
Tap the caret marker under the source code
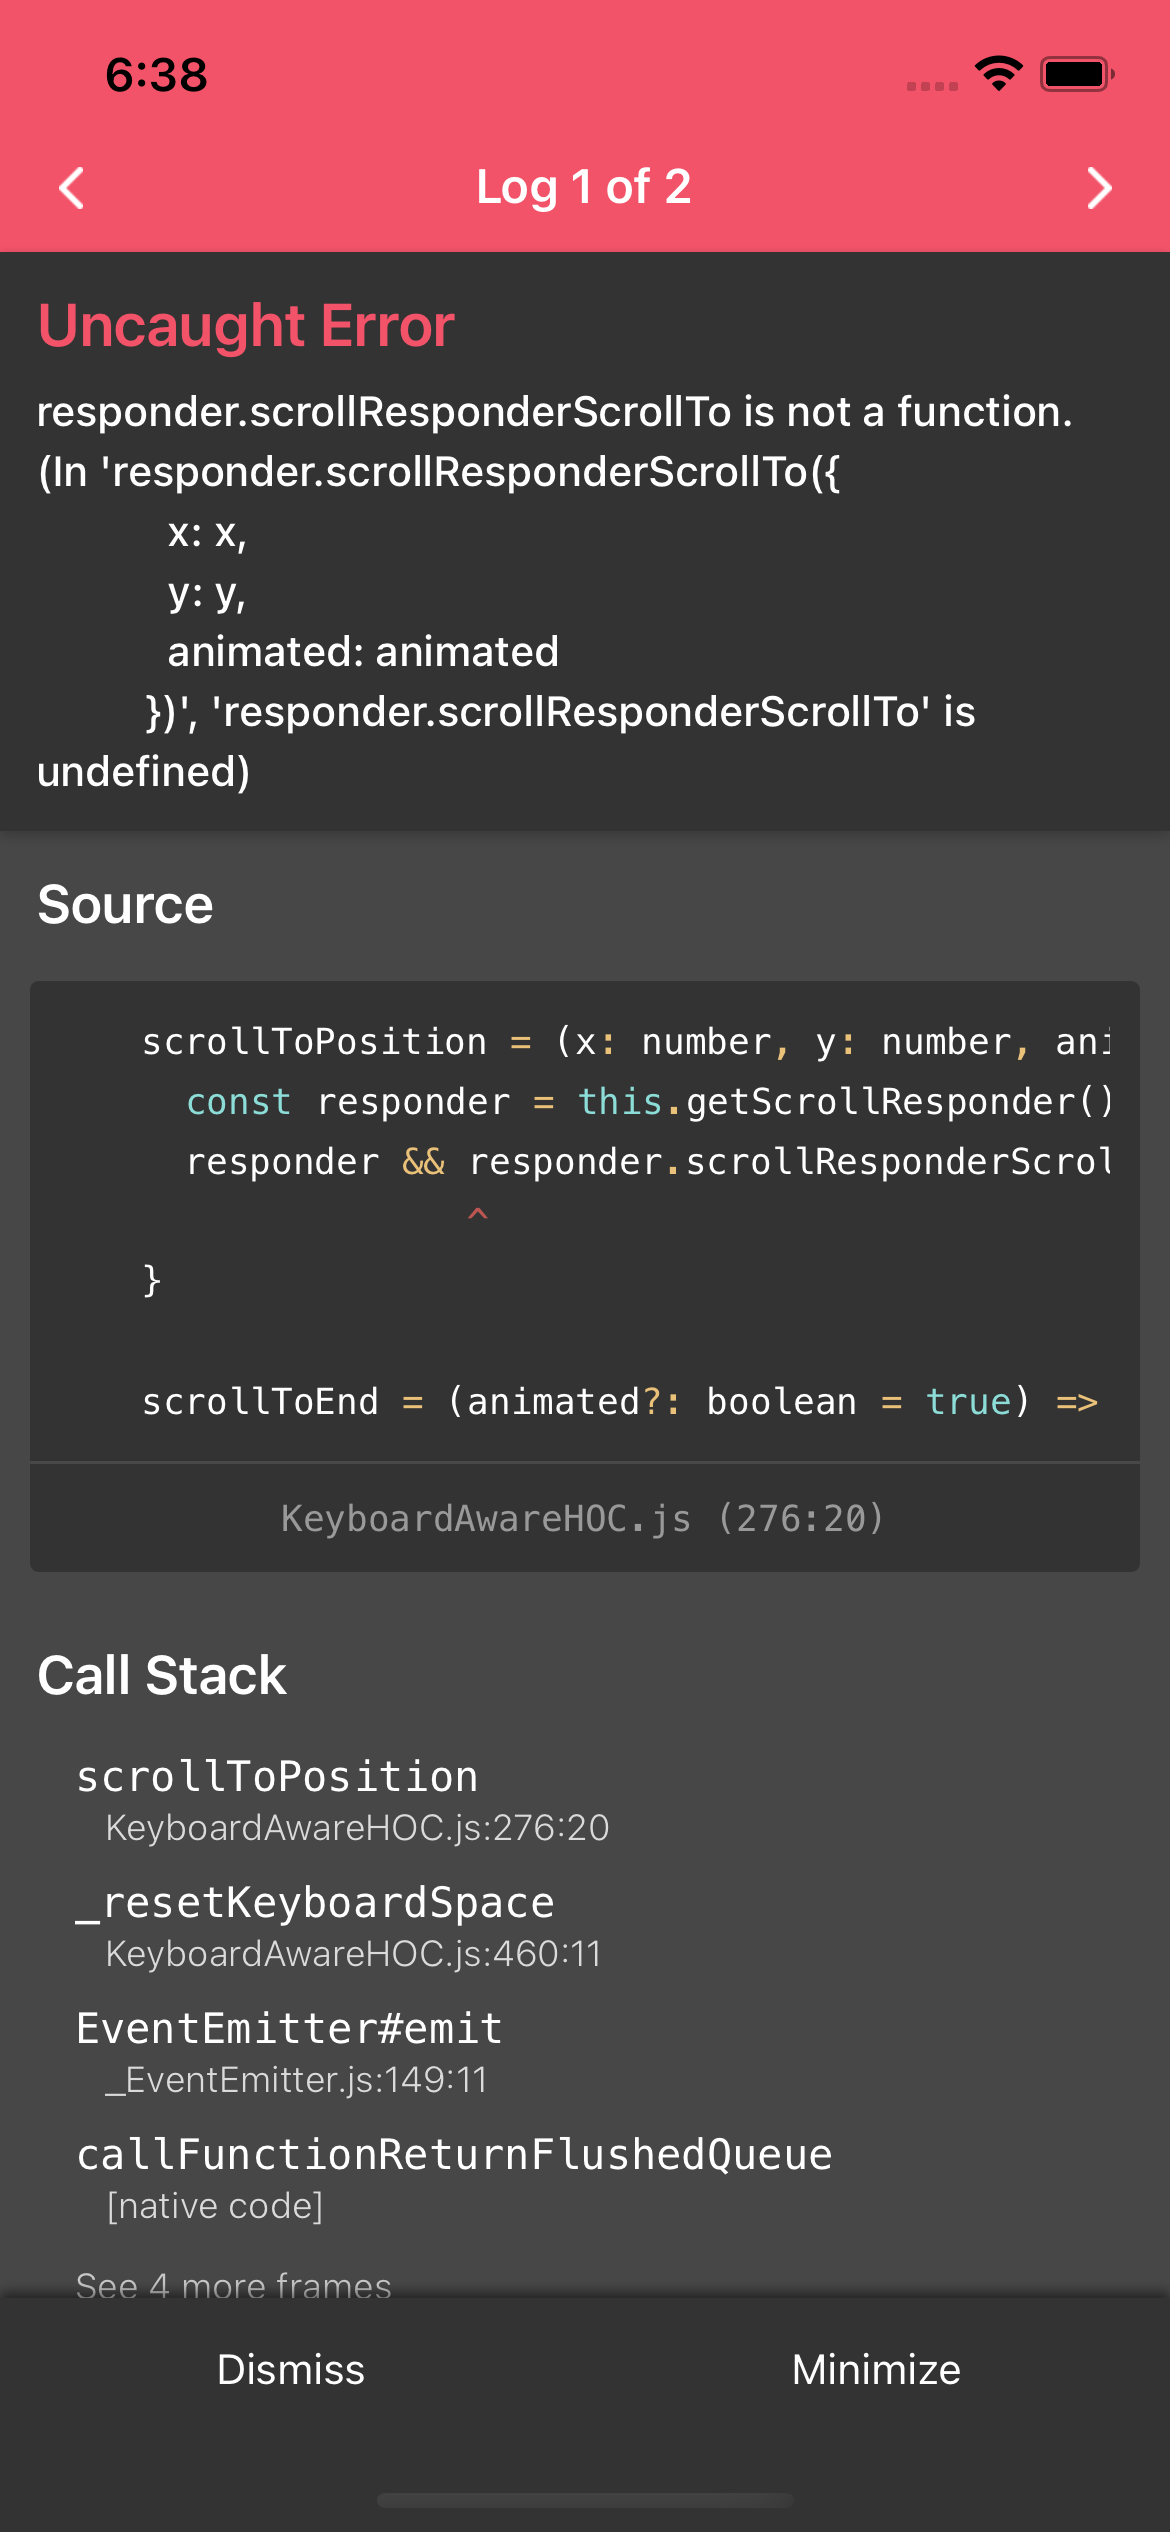pyautogui.click(x=478, y=1213)
